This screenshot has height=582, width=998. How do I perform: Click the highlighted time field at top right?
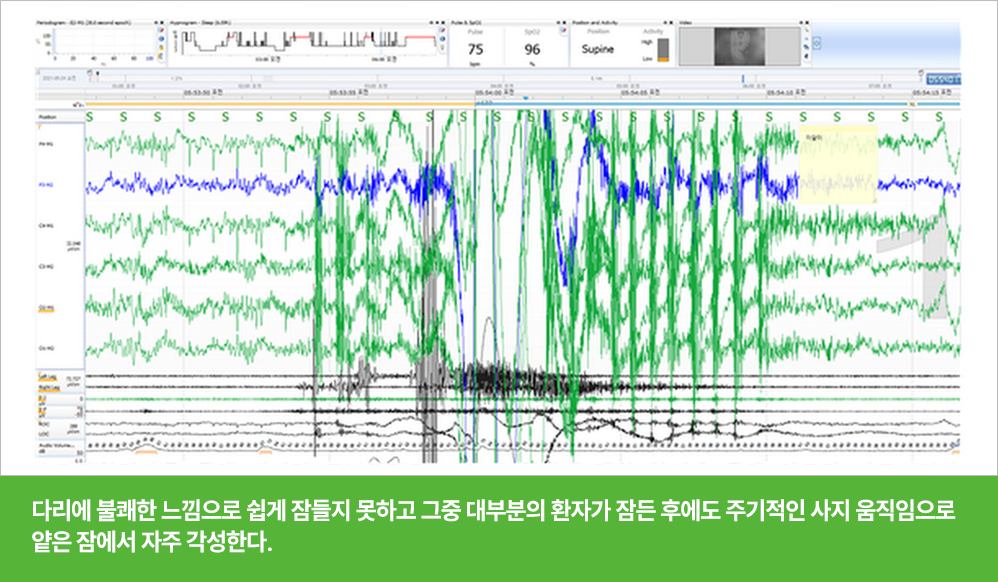point(943,79)
